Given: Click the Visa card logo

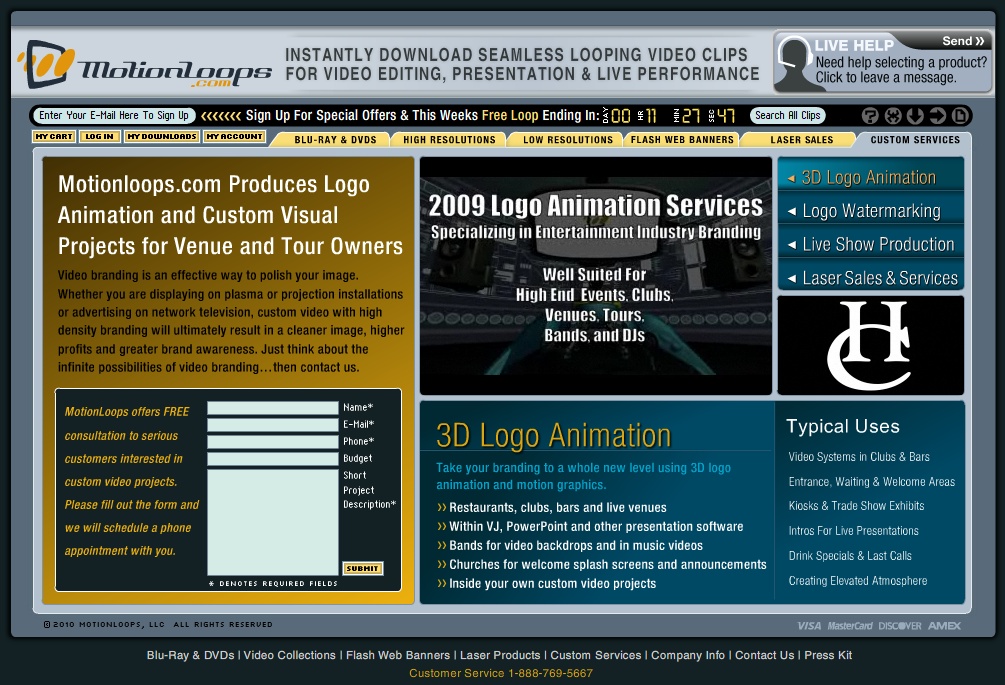Looking at the screenshot, I should (809, 626).
